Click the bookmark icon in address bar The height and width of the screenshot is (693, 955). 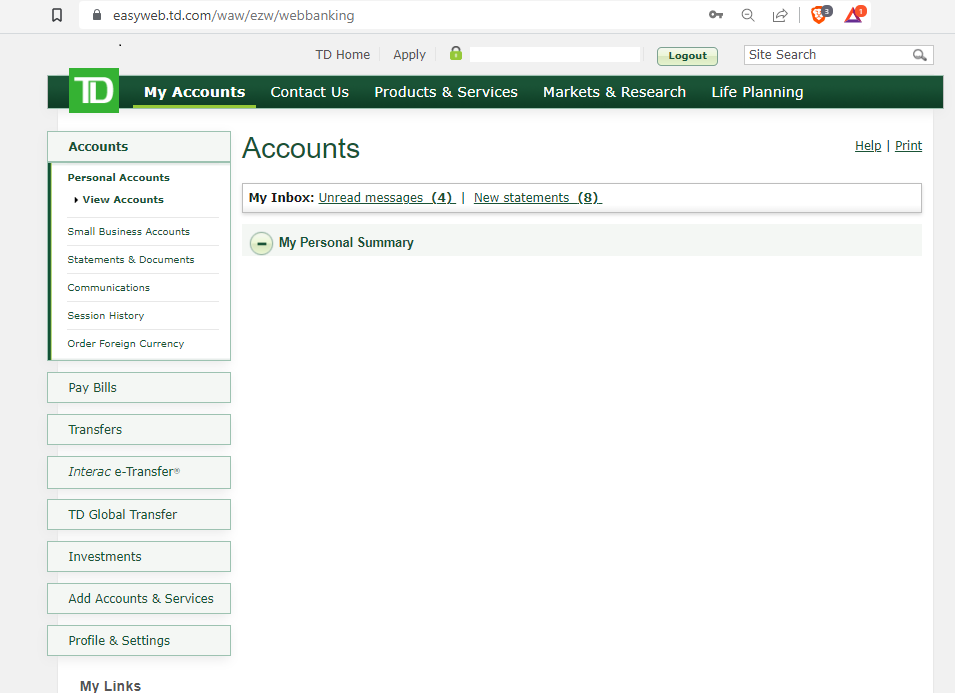pyautogui.click(x=57, y=15)
